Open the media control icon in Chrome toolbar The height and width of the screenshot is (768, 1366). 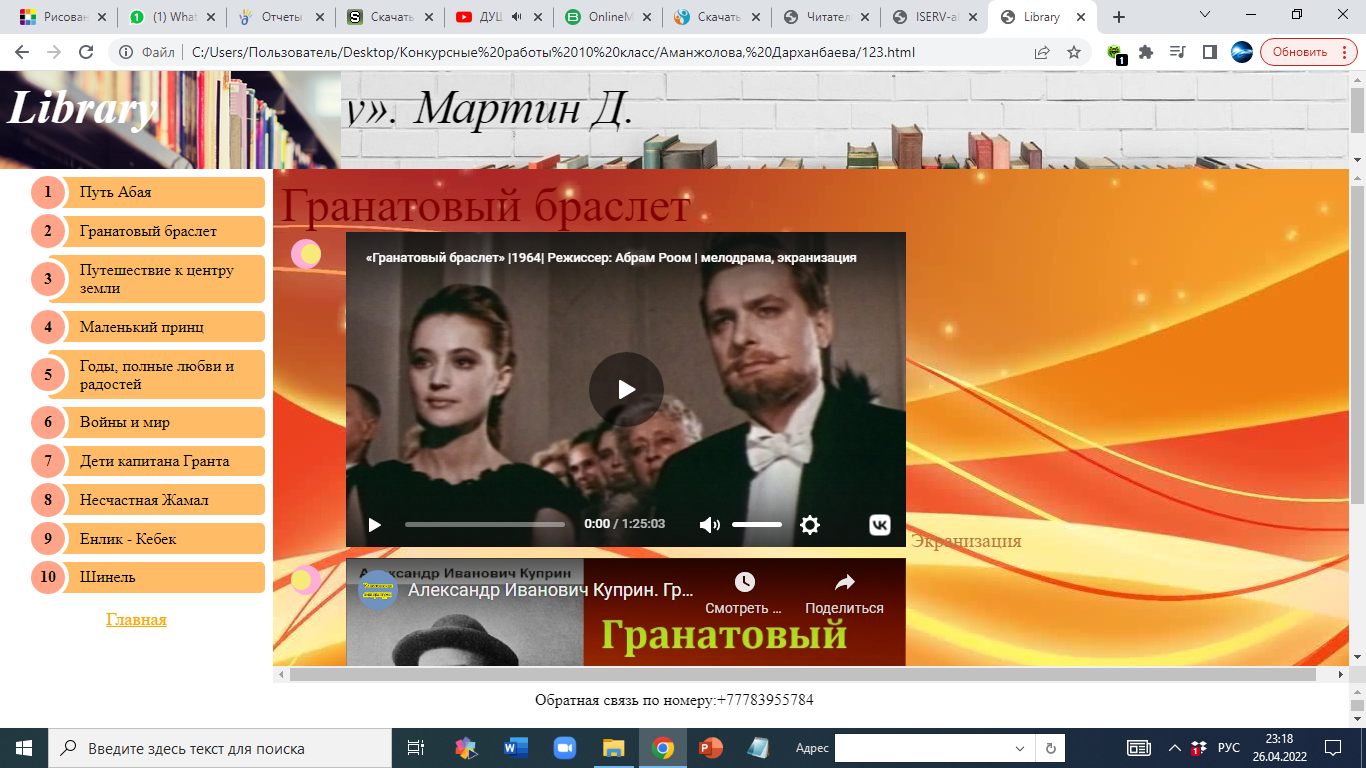coord(1178,52)
